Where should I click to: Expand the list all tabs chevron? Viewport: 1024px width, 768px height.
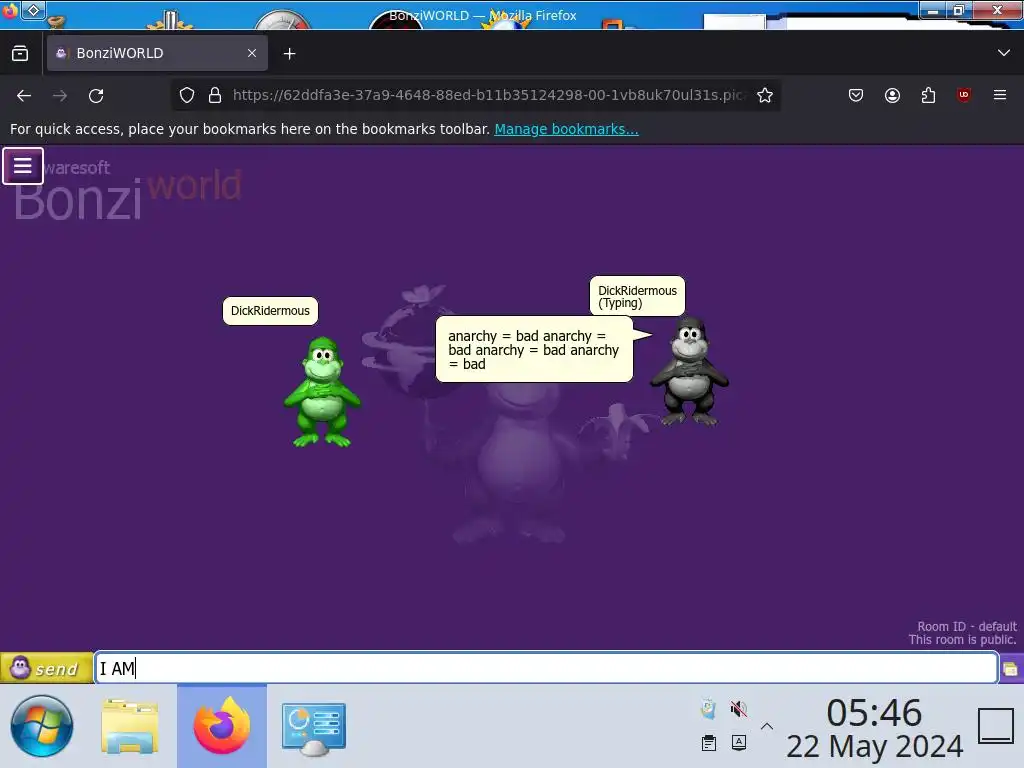(1004, 53)
